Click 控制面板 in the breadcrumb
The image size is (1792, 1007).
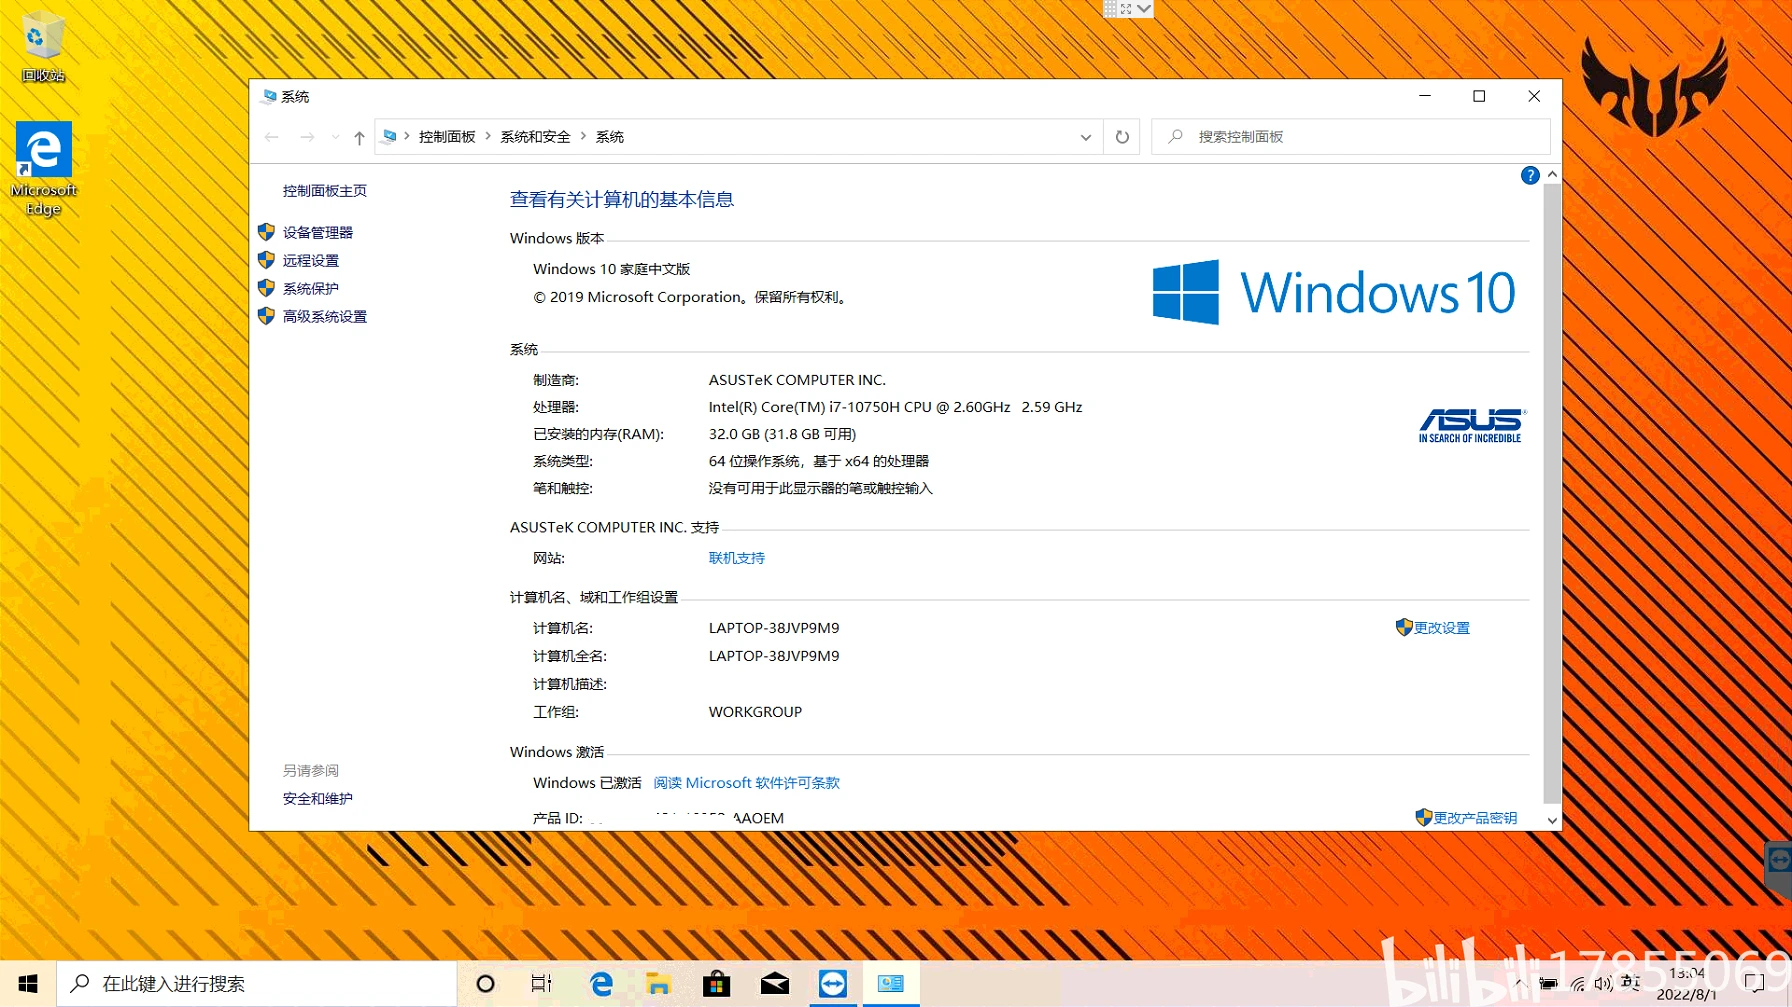[447, 137]
